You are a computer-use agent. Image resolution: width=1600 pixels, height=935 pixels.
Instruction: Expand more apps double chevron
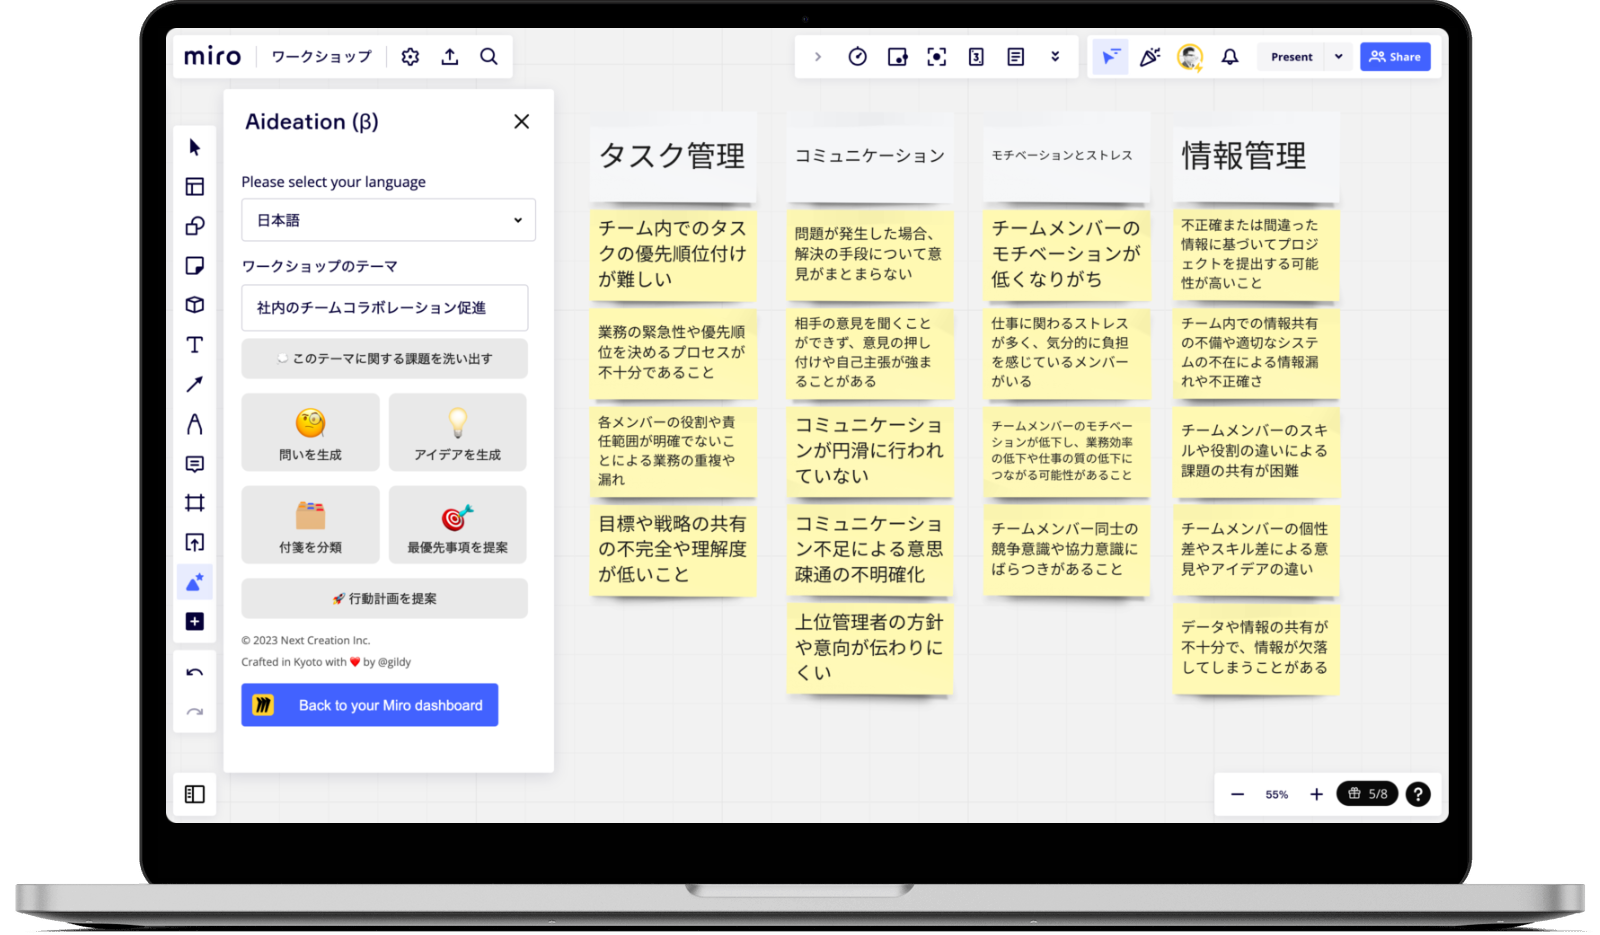pyautogui.click(x=1055, y=57)
